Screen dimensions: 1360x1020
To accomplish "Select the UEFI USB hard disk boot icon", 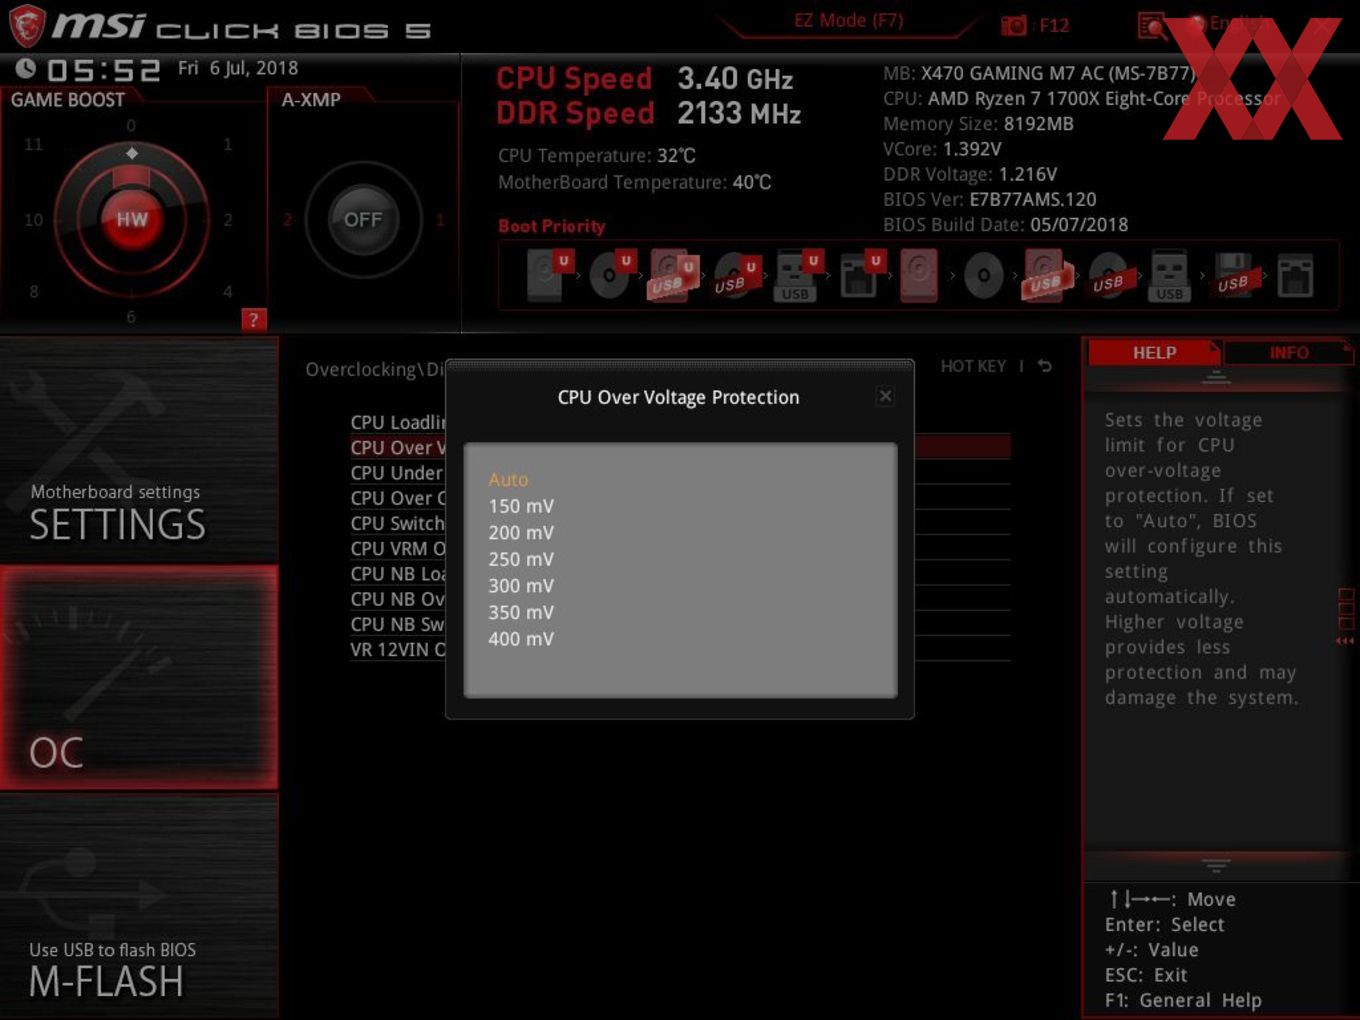I will coord(672,275).
